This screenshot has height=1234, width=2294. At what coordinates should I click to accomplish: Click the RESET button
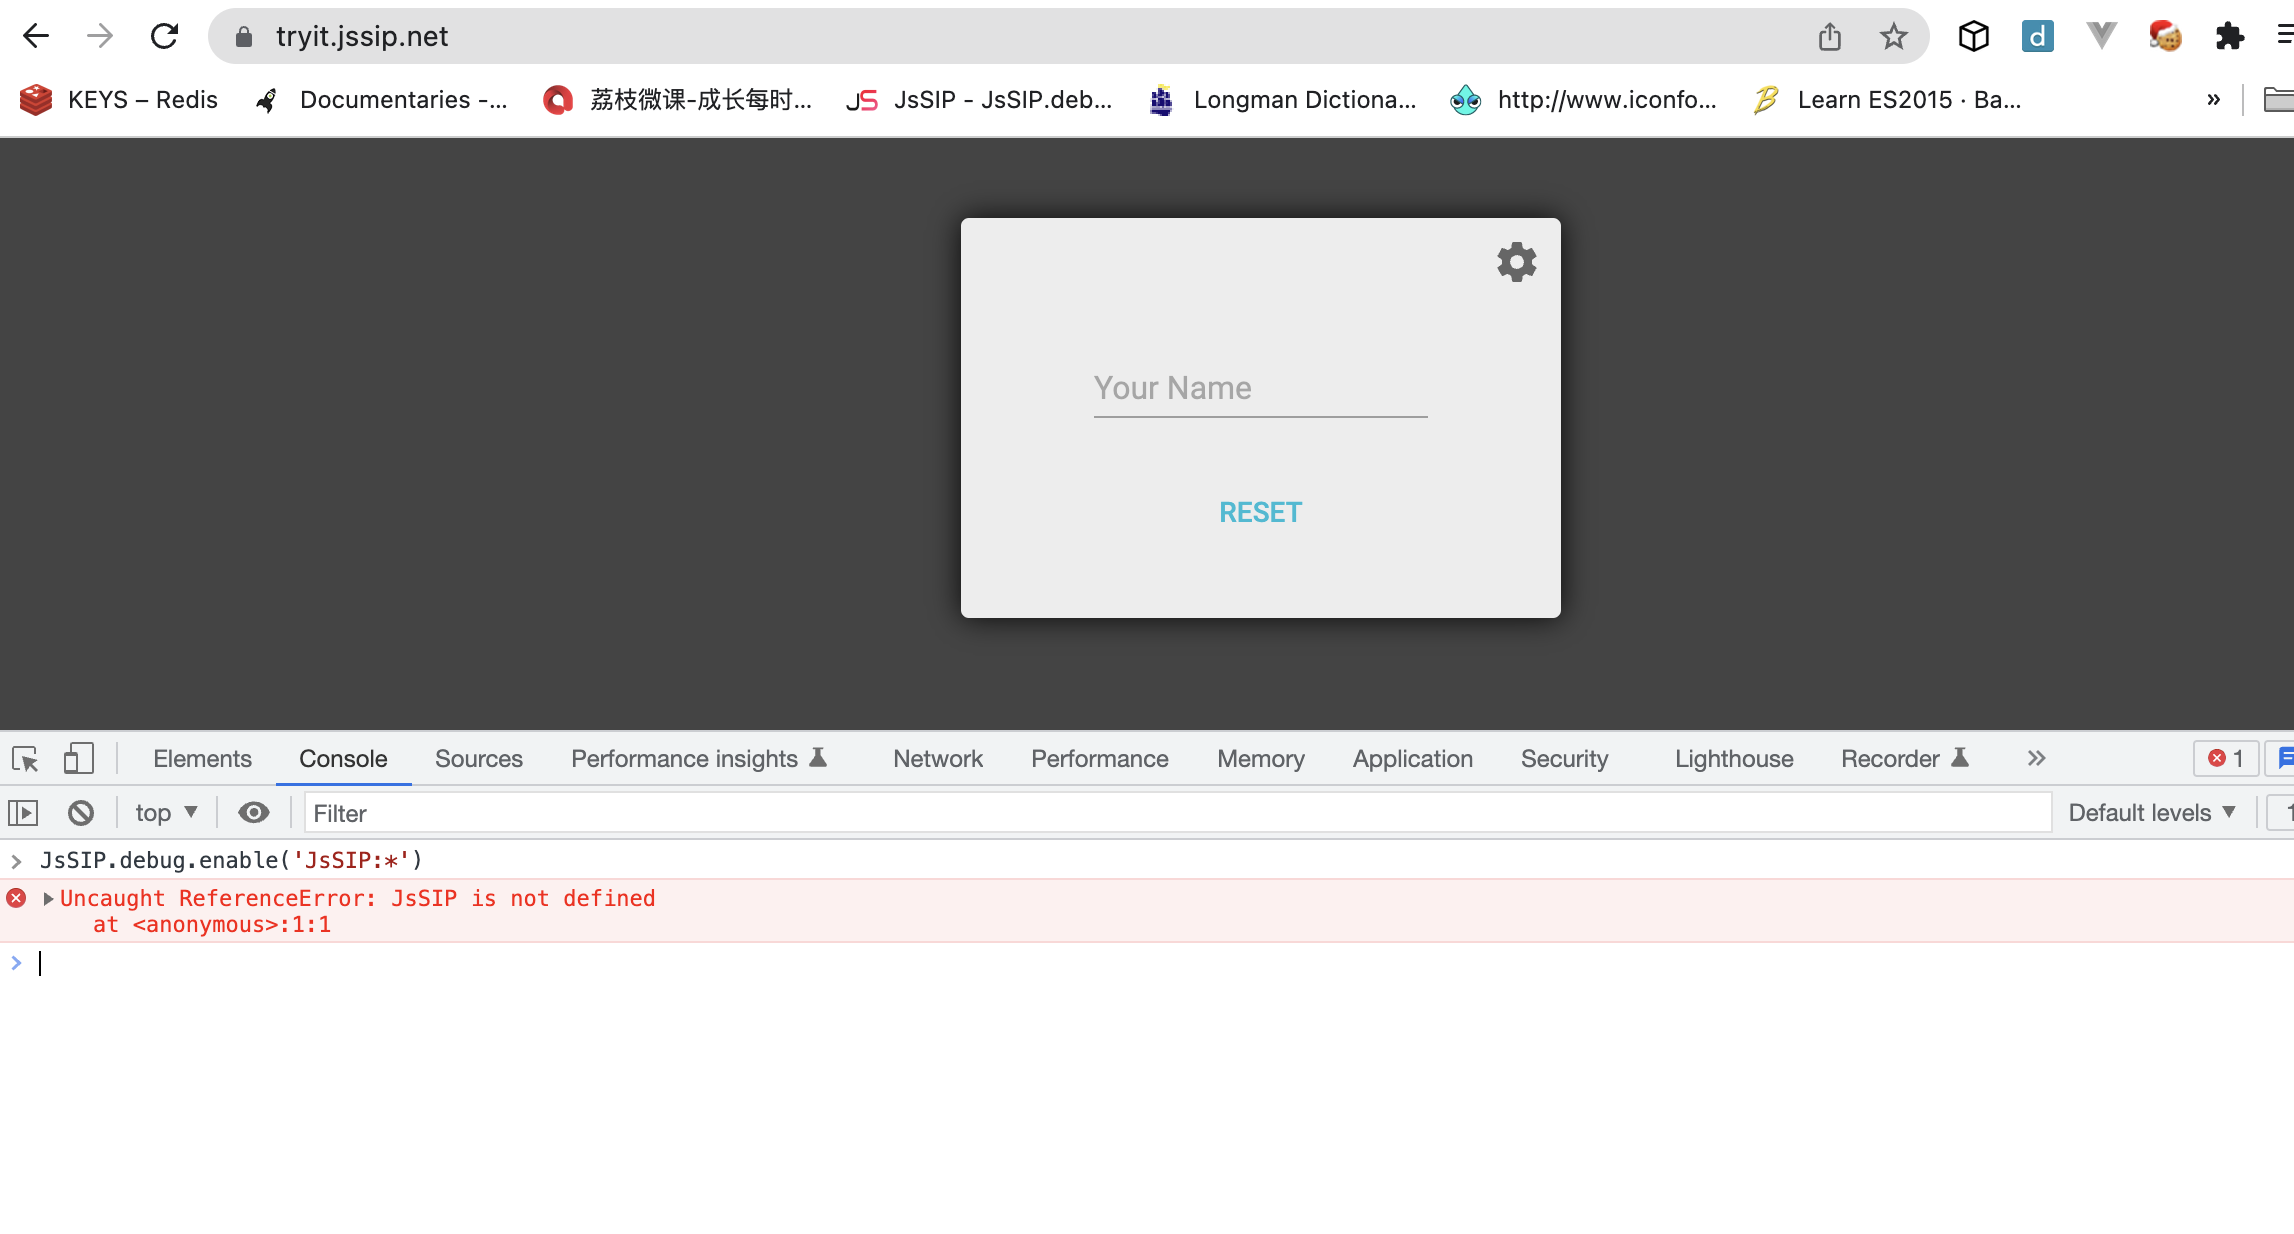(x=1259, y=511)
